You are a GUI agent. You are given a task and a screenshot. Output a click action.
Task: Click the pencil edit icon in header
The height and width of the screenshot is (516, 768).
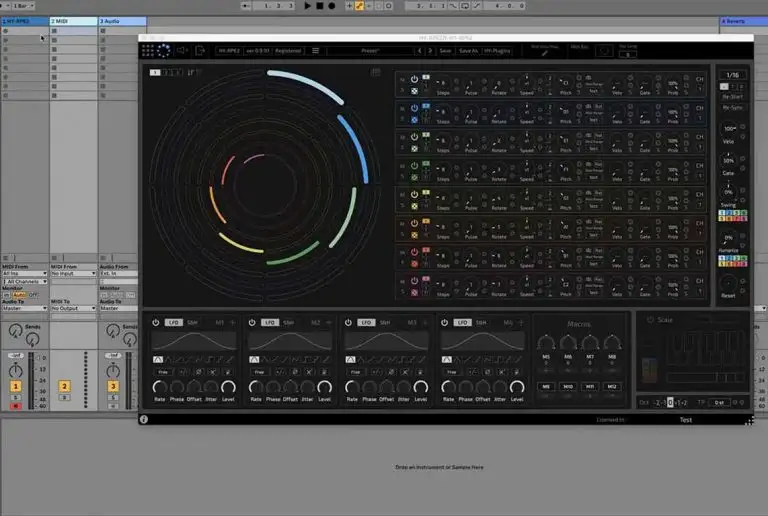click(x=544, y=53)
